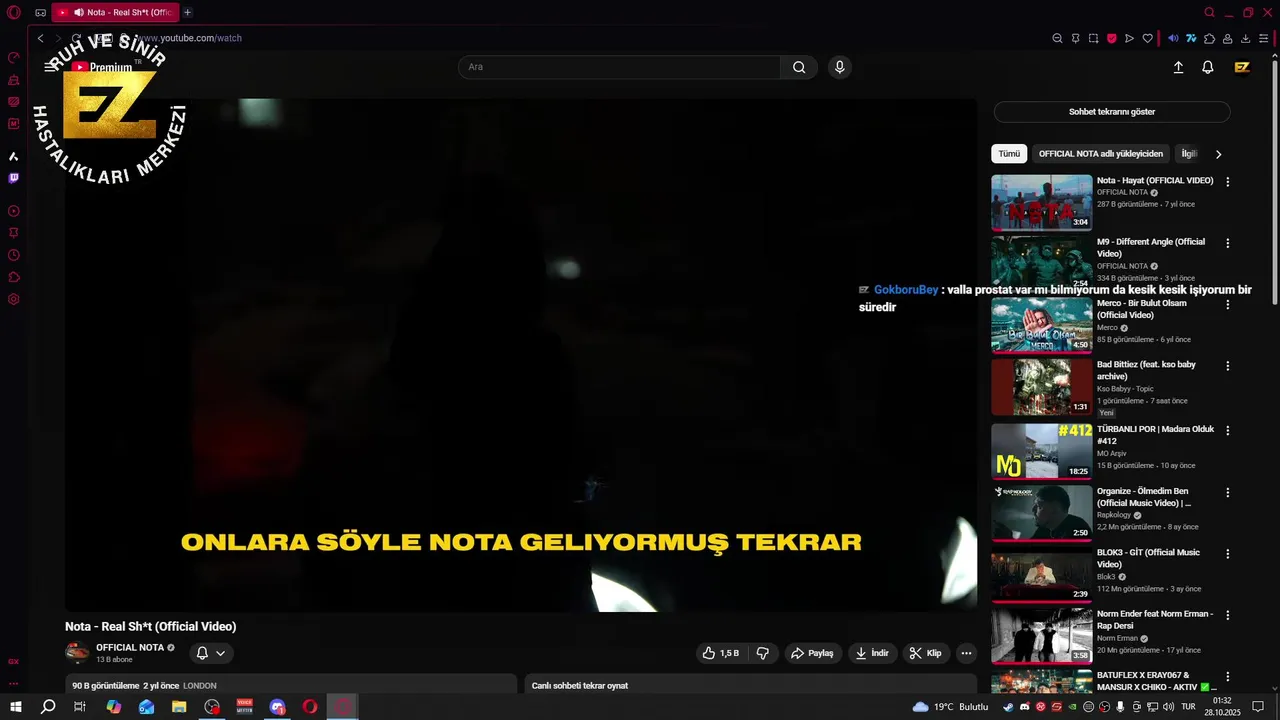Switch to the Nota - Real Sh*t tab
Image resolution: width=1280 pixels, height=720 pixels.
117,12
